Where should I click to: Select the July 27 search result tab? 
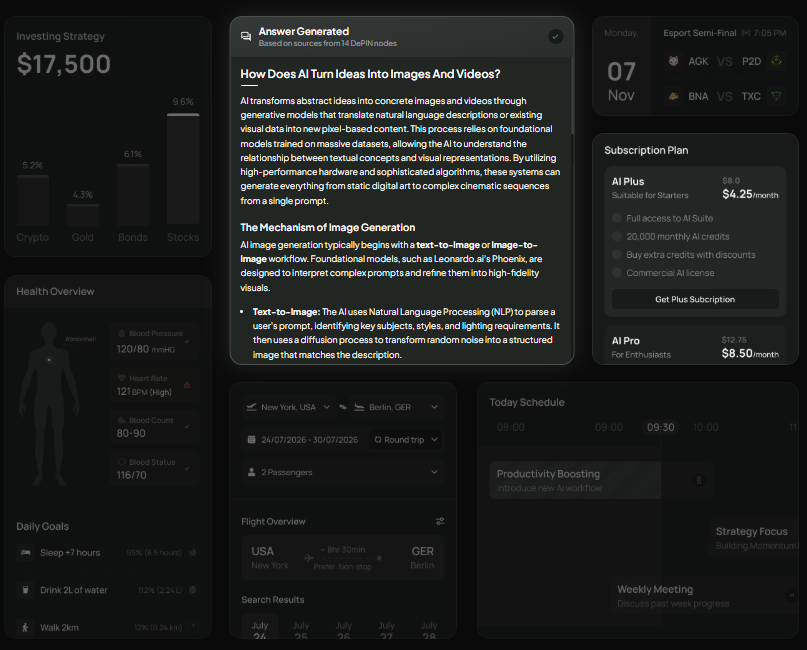point(386,628)
